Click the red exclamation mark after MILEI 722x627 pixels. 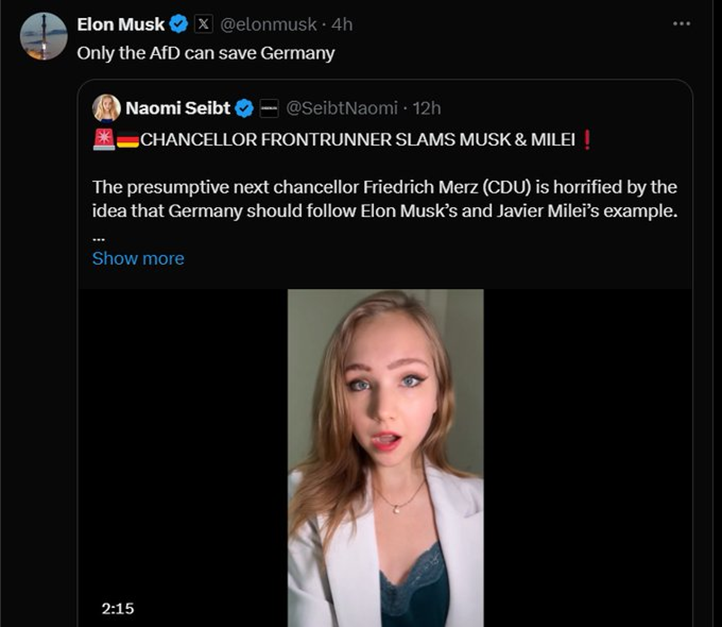(x=587, y=140)
